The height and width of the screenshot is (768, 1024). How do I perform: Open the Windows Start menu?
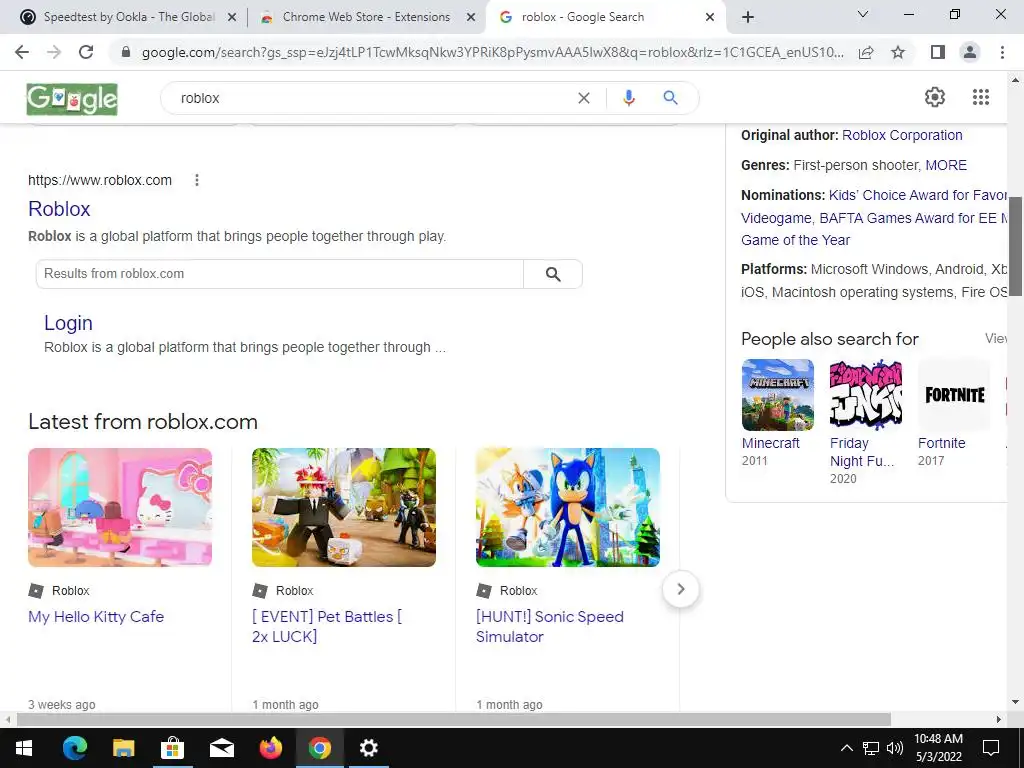[x=24, y=748]
